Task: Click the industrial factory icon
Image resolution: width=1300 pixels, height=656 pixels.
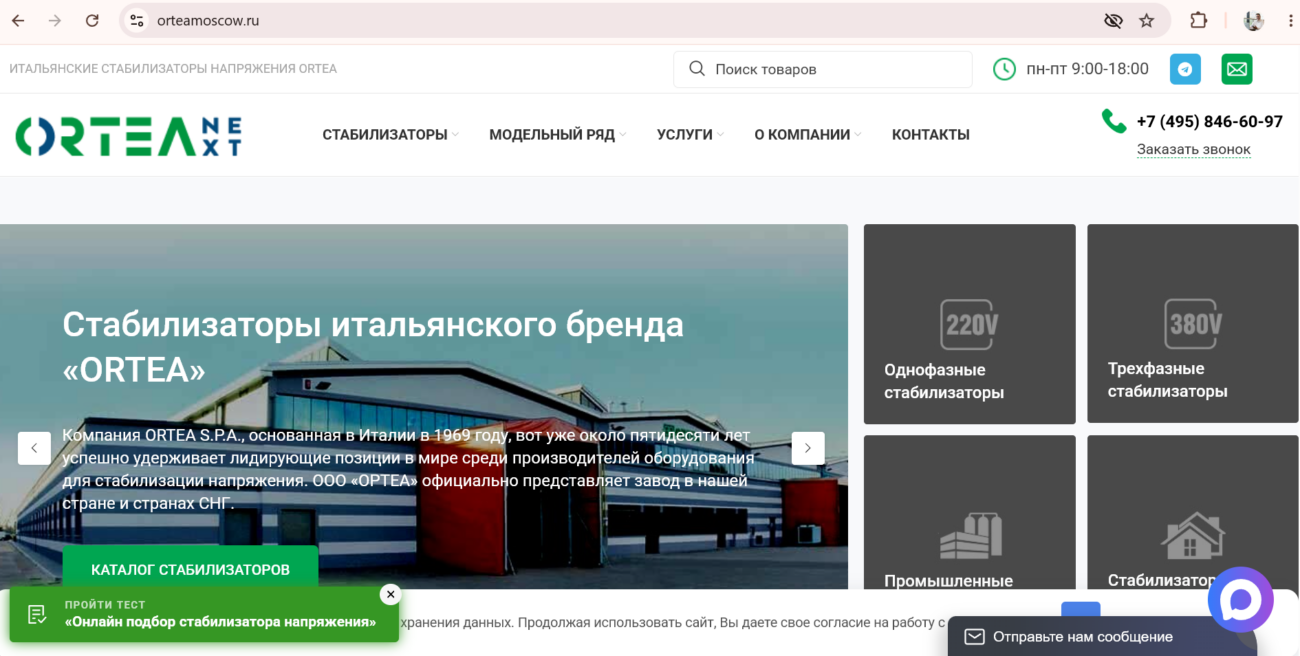Action: [970, 535]
